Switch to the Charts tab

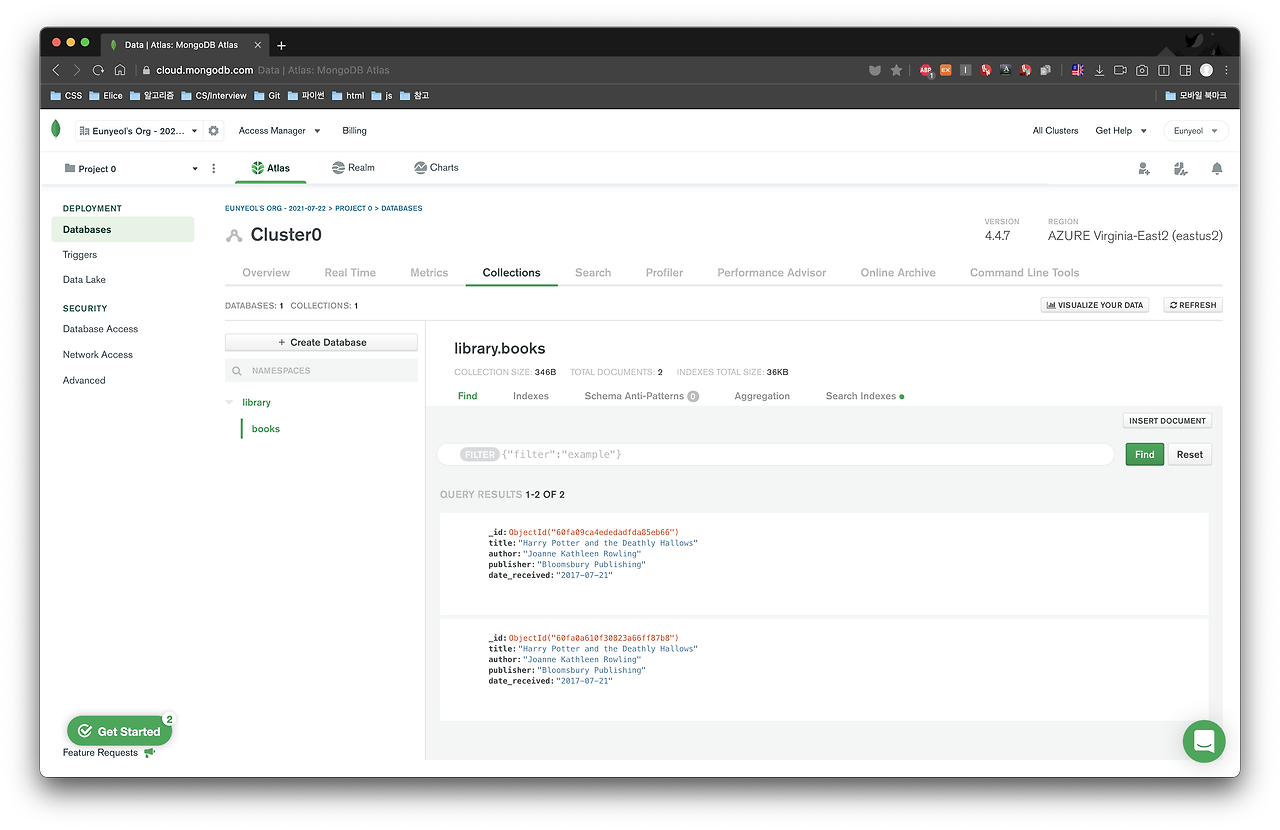tap(436, 168)
